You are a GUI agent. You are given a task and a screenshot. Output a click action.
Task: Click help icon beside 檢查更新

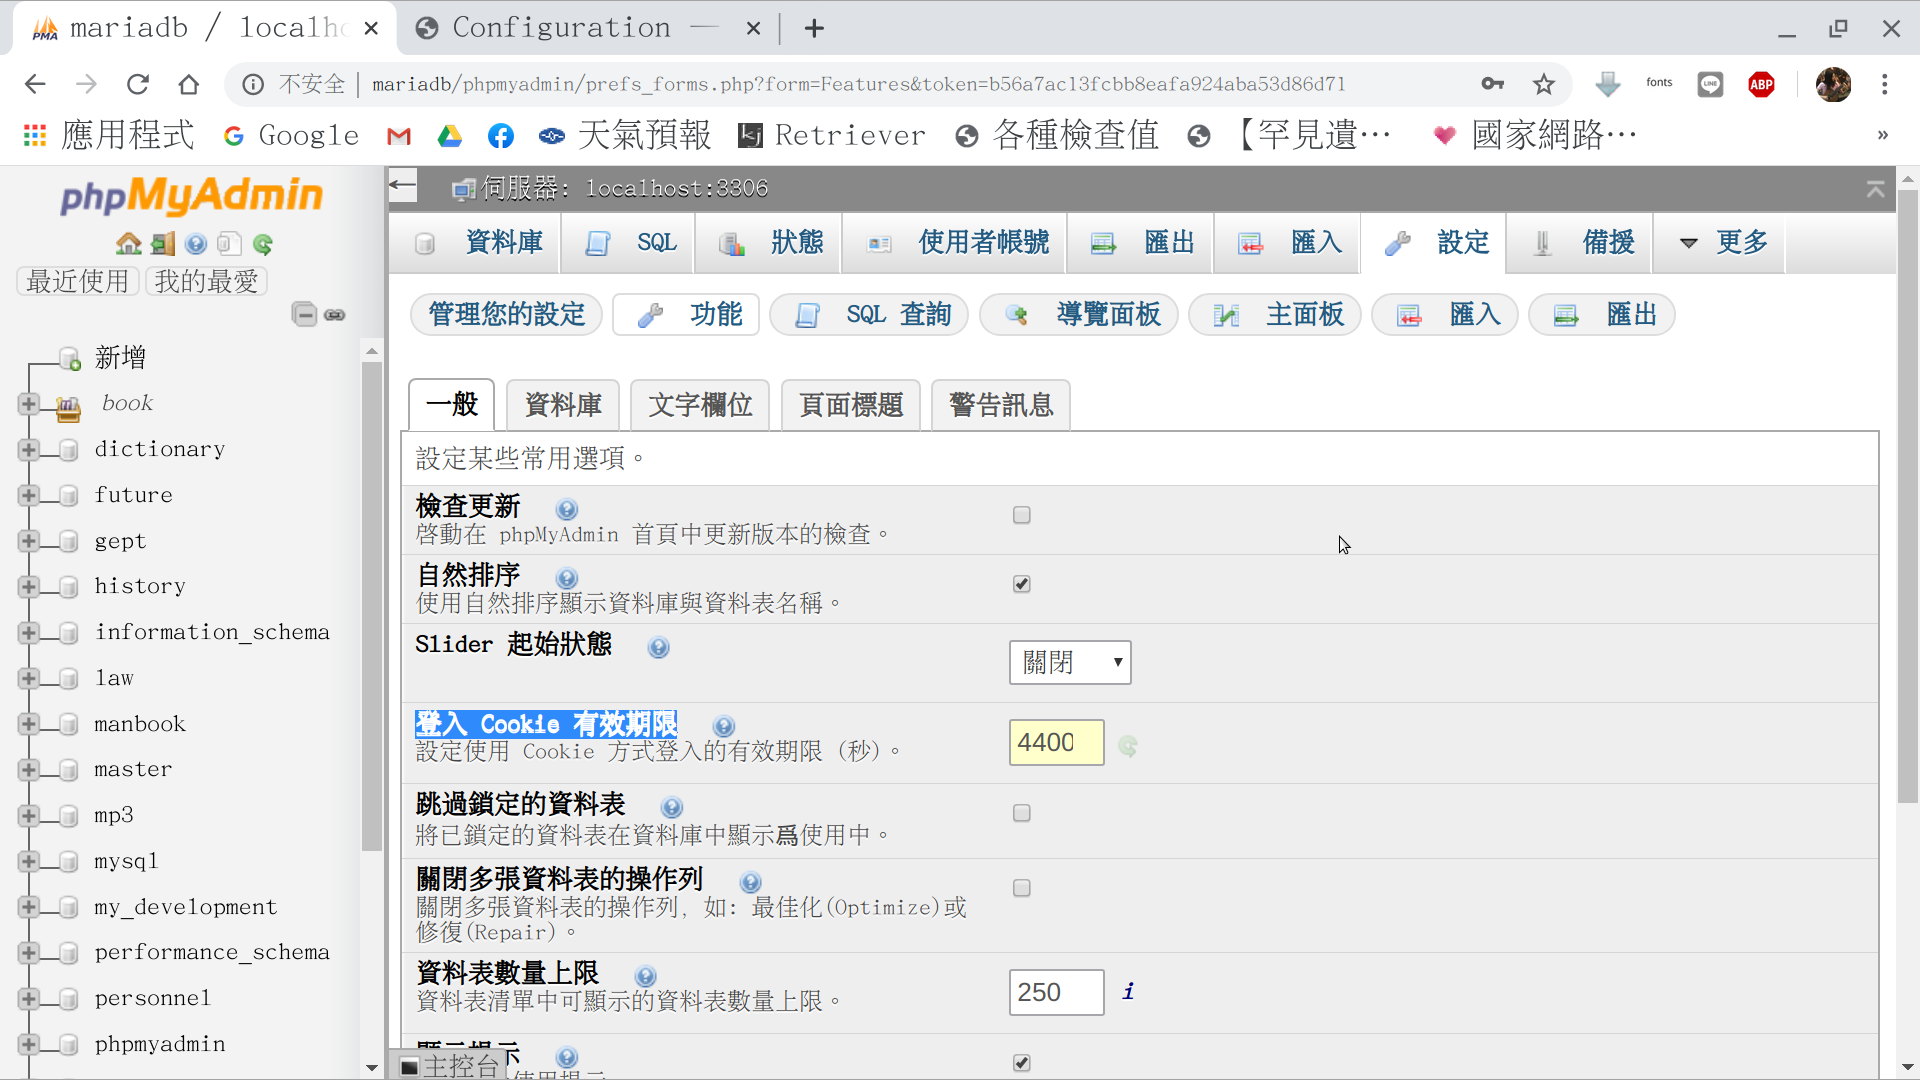pyautogui.click(x=567, y=509)
